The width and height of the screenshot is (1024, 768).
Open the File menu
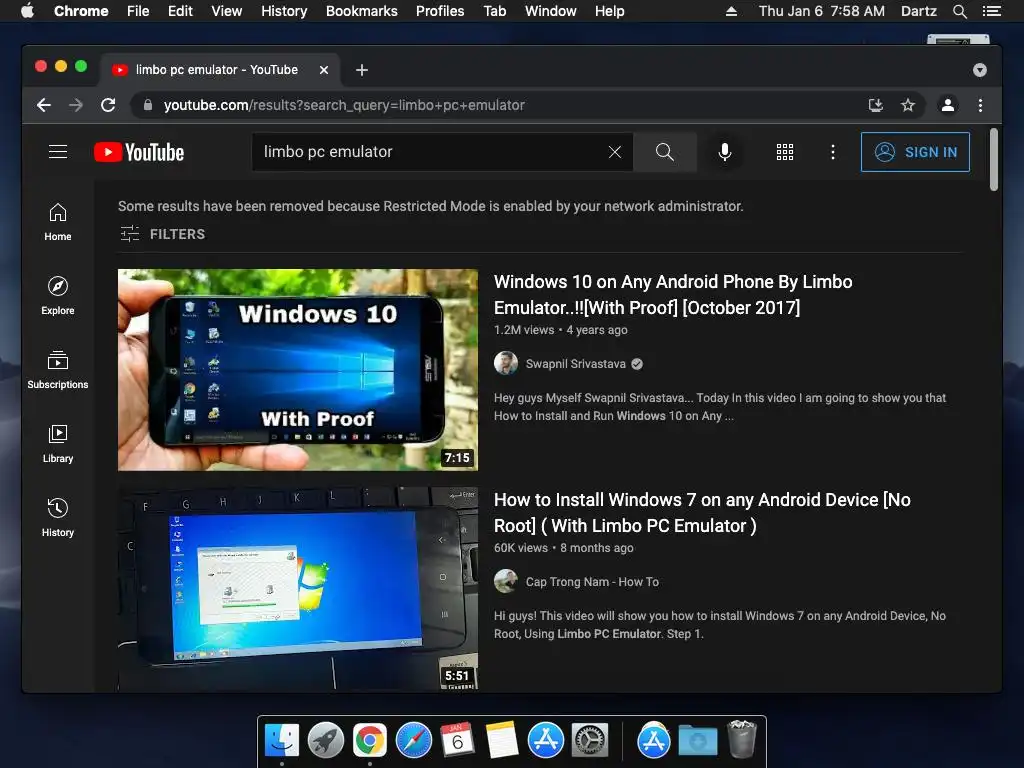pos(138,11)
